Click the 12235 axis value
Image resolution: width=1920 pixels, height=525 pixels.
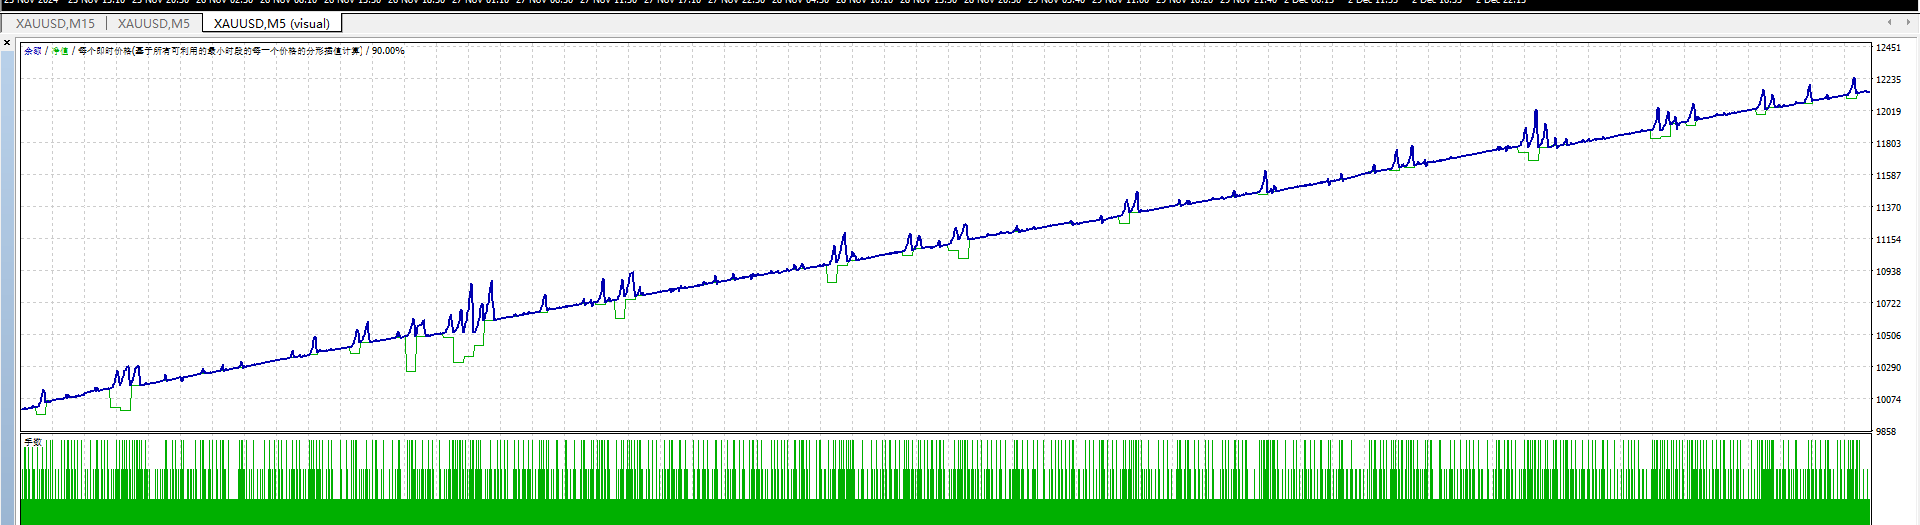click(1888, 80)
